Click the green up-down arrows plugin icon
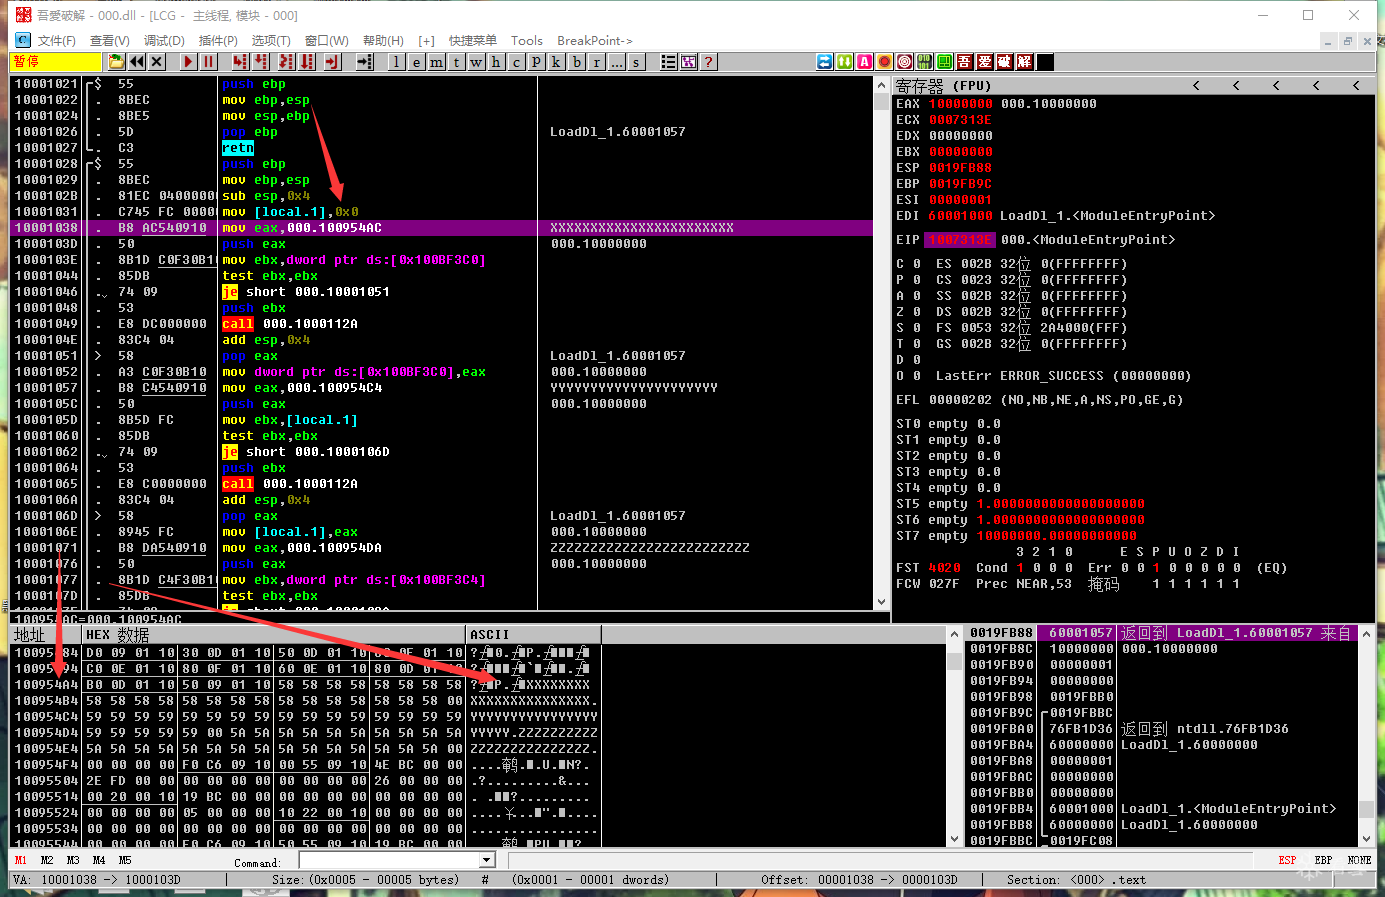The image size is (1385, 897). pyautogui.click(x=845, y=62)
